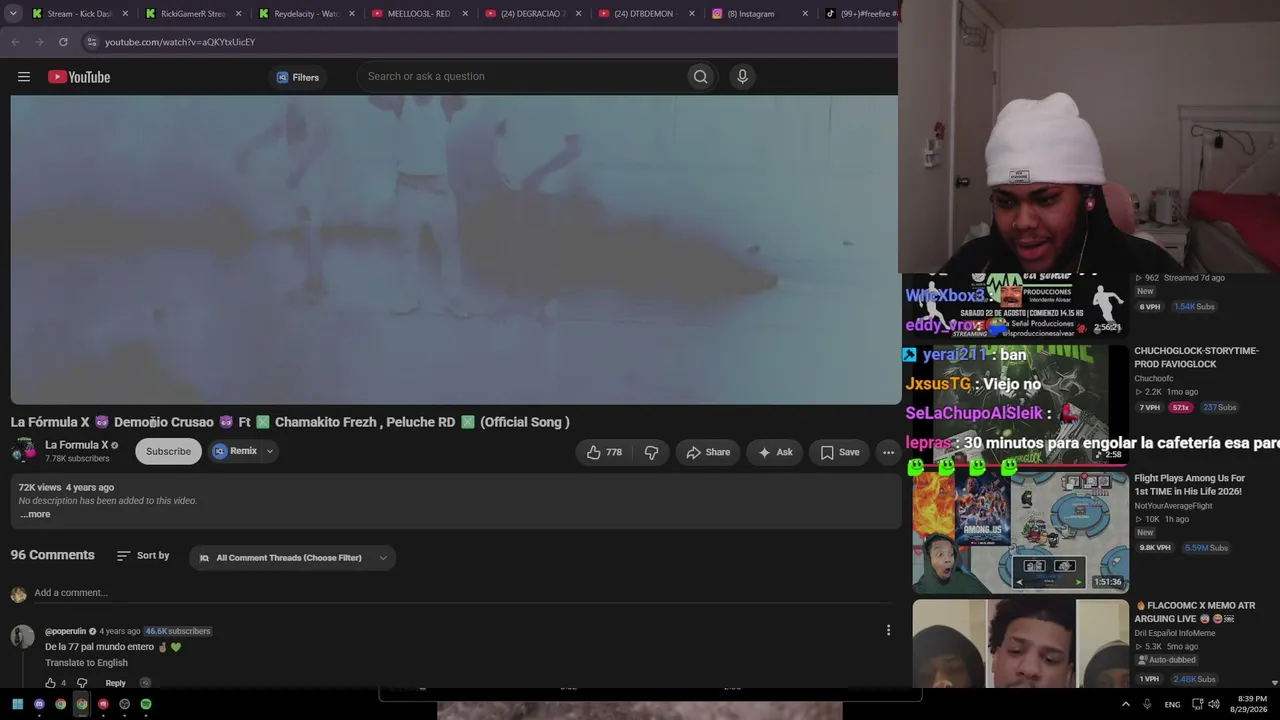The width and height of the screenshot is (1280, 720).
Task: Save the video to a playlist
Action: click(x=840, y=452)
